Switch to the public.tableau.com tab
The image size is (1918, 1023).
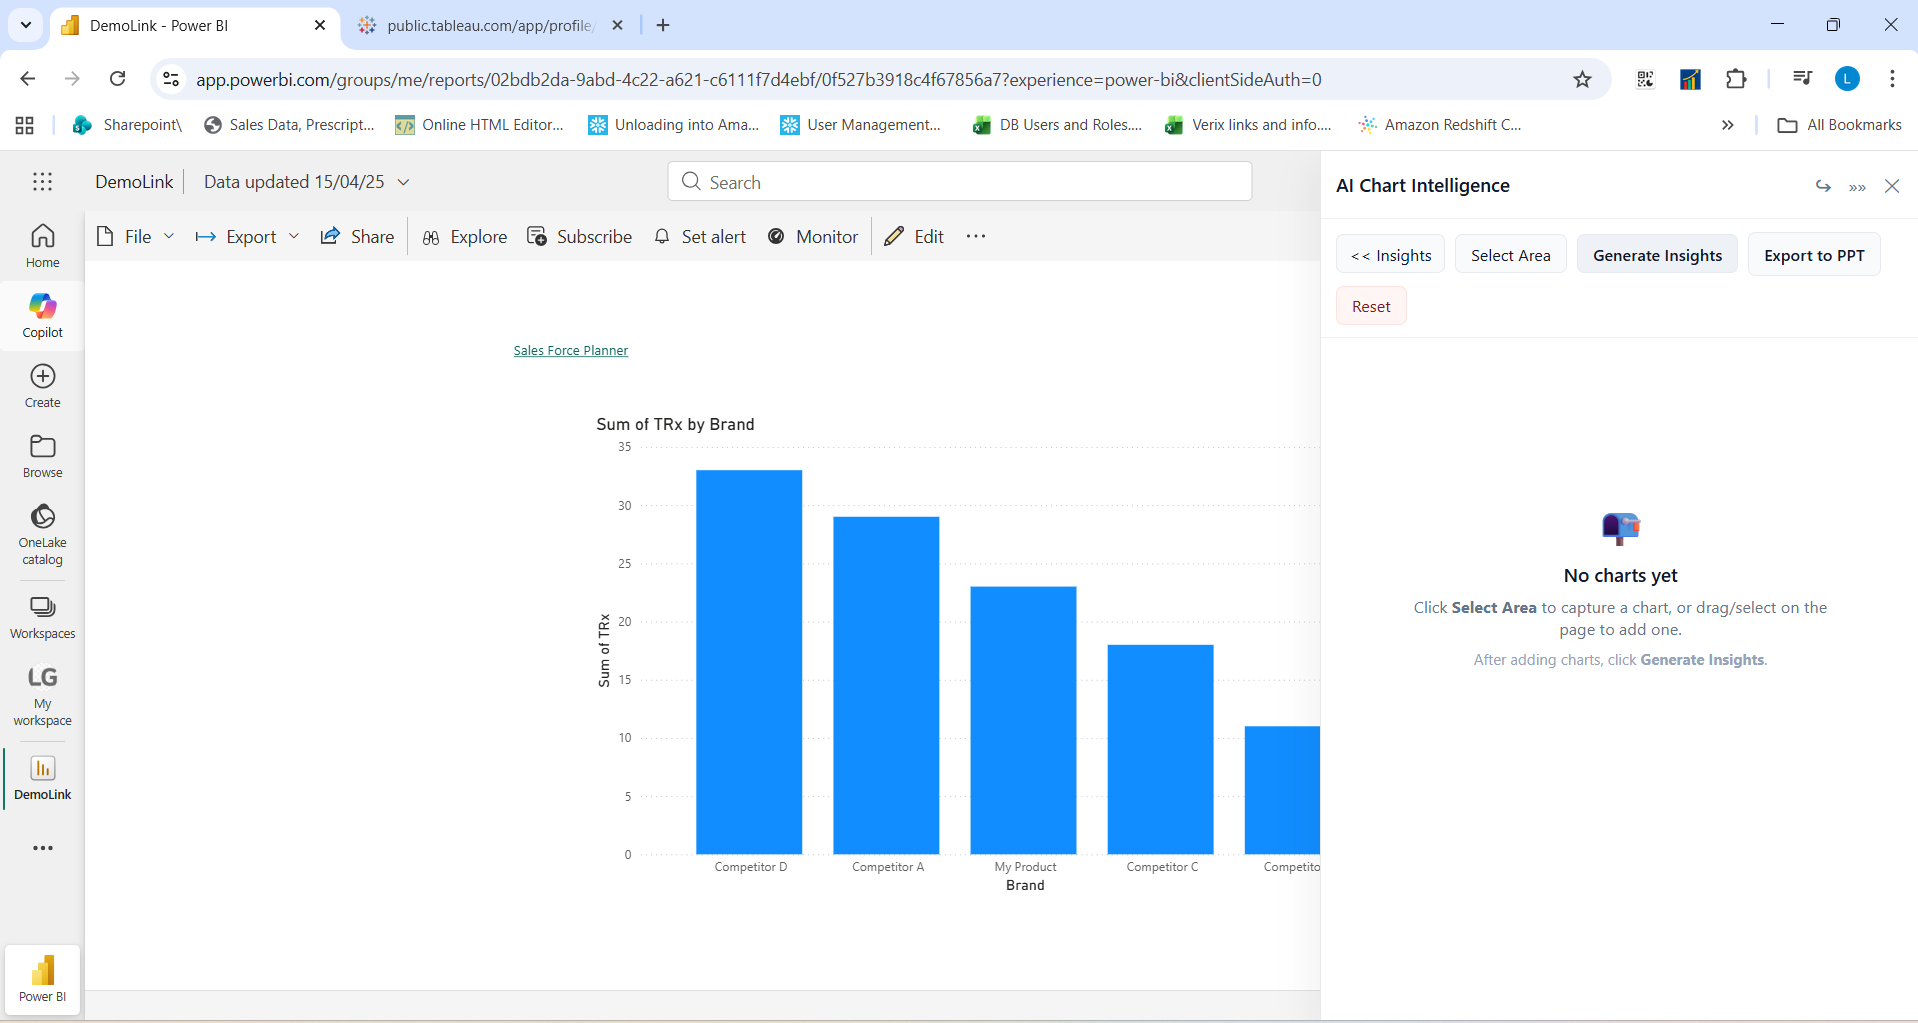470,25
